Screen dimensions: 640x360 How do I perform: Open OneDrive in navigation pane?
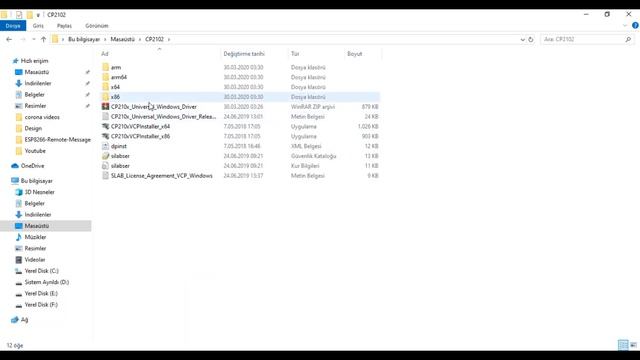[32, 166]
